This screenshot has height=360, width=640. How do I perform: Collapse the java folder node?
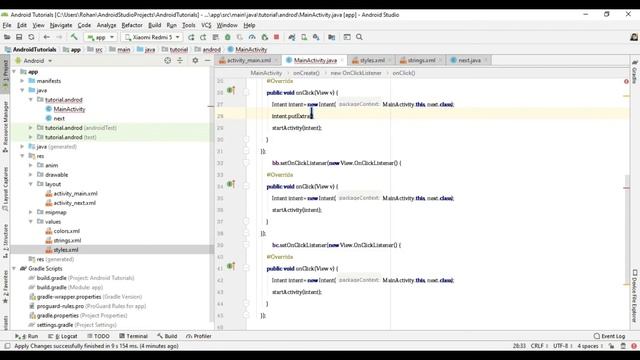pyautogui.click(x=22, y=90)
